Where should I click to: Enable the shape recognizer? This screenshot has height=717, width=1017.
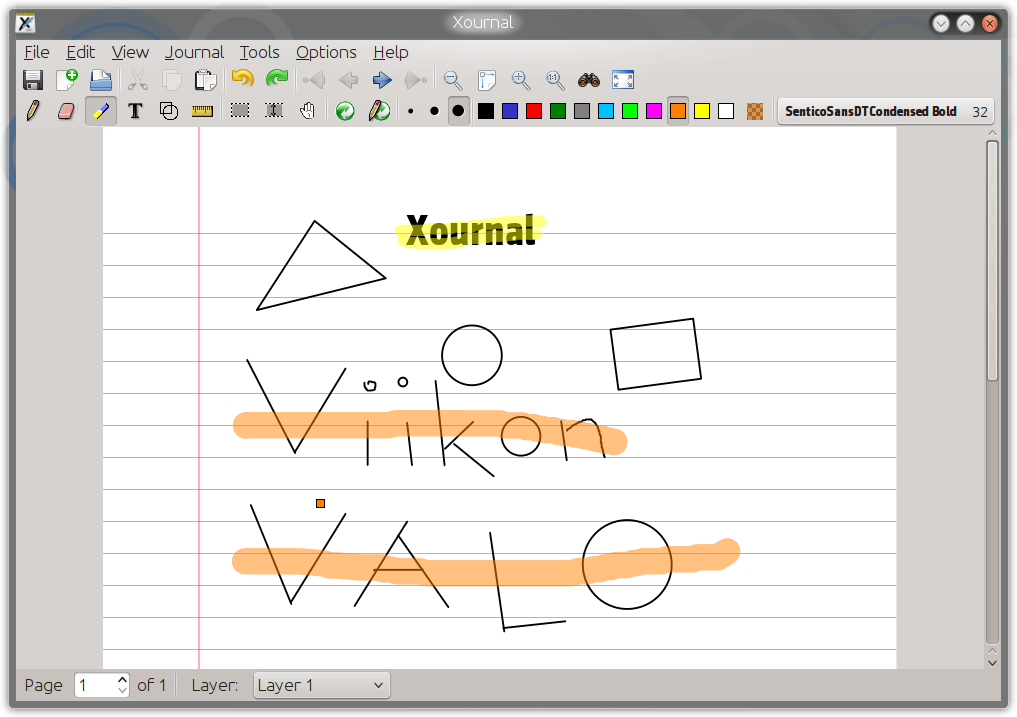(x=169, y=111)
